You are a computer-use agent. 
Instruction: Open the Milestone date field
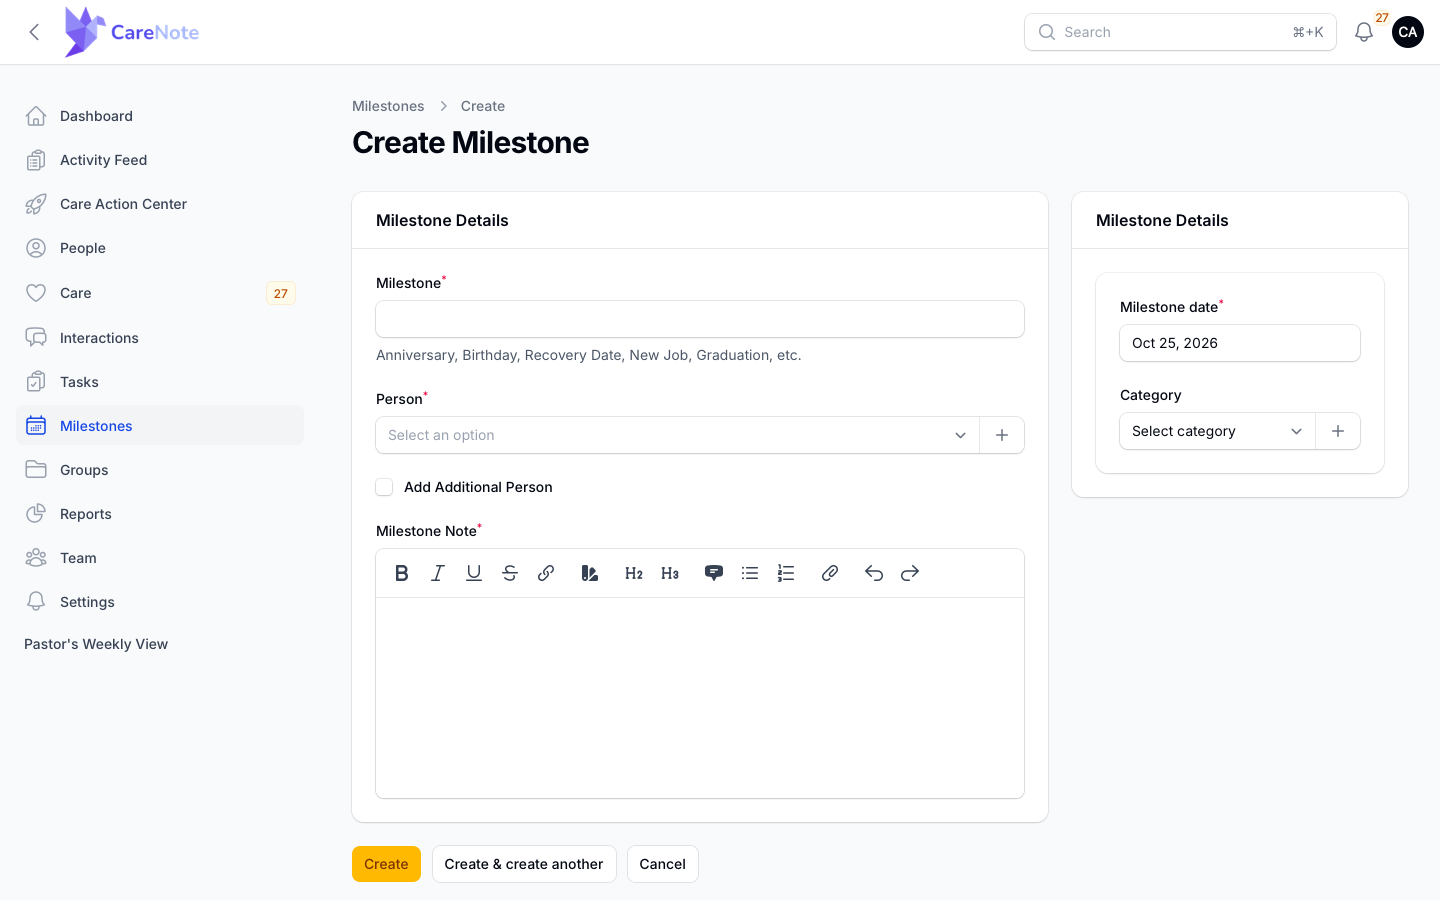[1240, 343]
